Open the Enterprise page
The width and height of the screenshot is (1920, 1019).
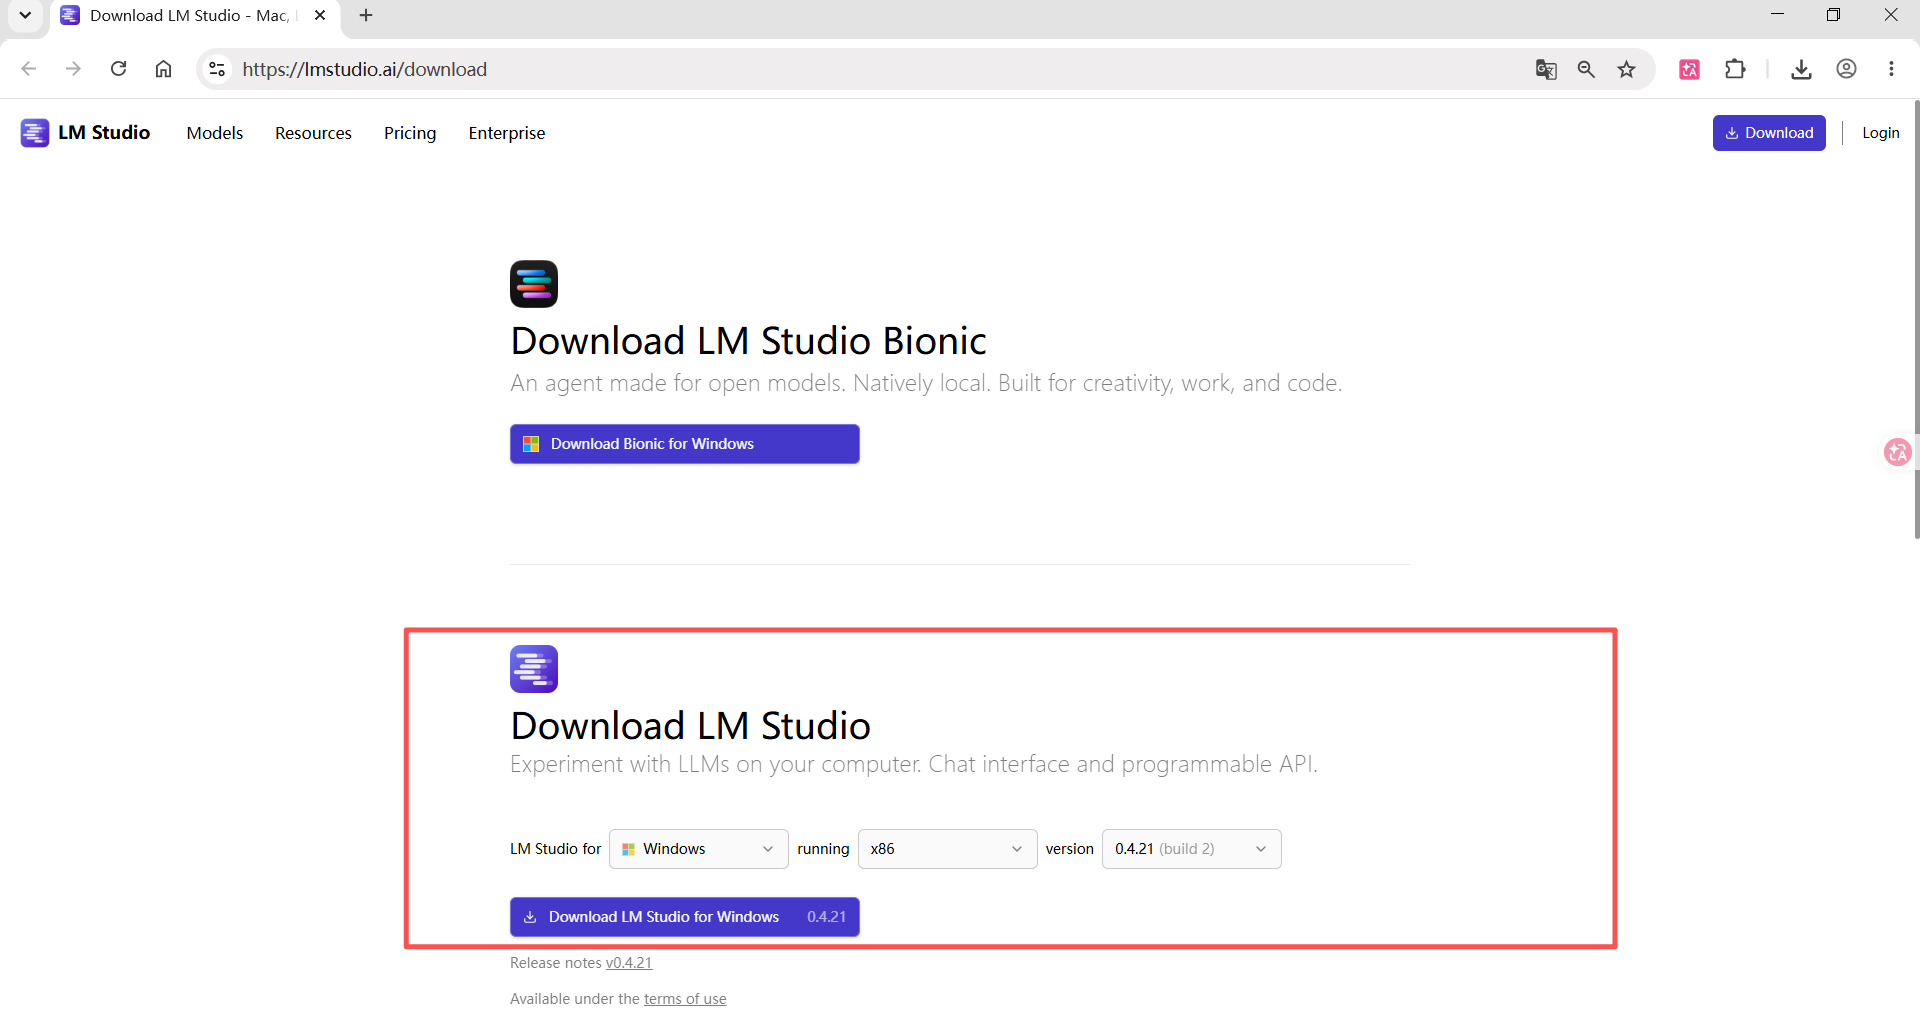click(x=507, y=133)
